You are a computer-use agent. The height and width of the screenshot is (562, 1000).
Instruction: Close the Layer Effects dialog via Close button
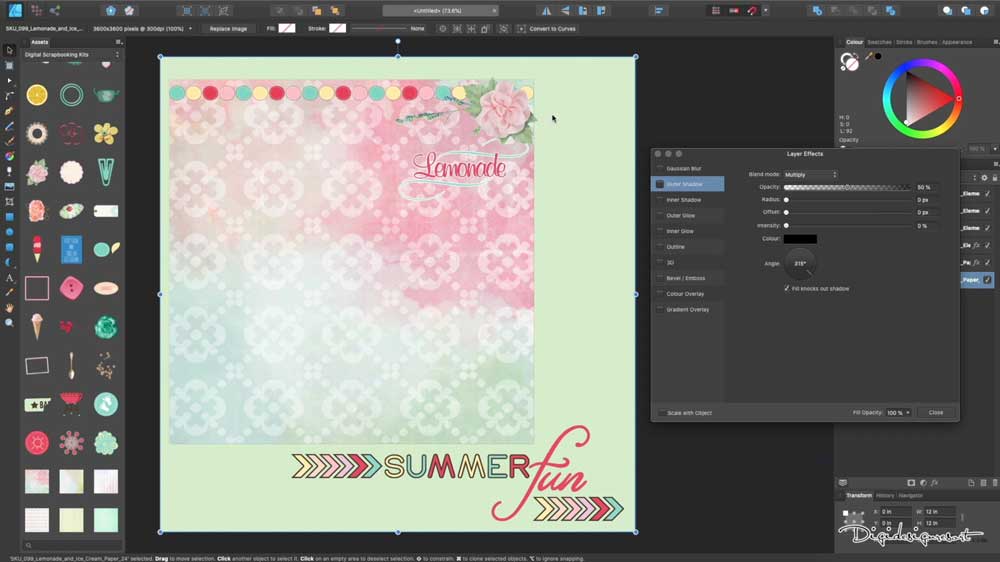tap(936, 413)
